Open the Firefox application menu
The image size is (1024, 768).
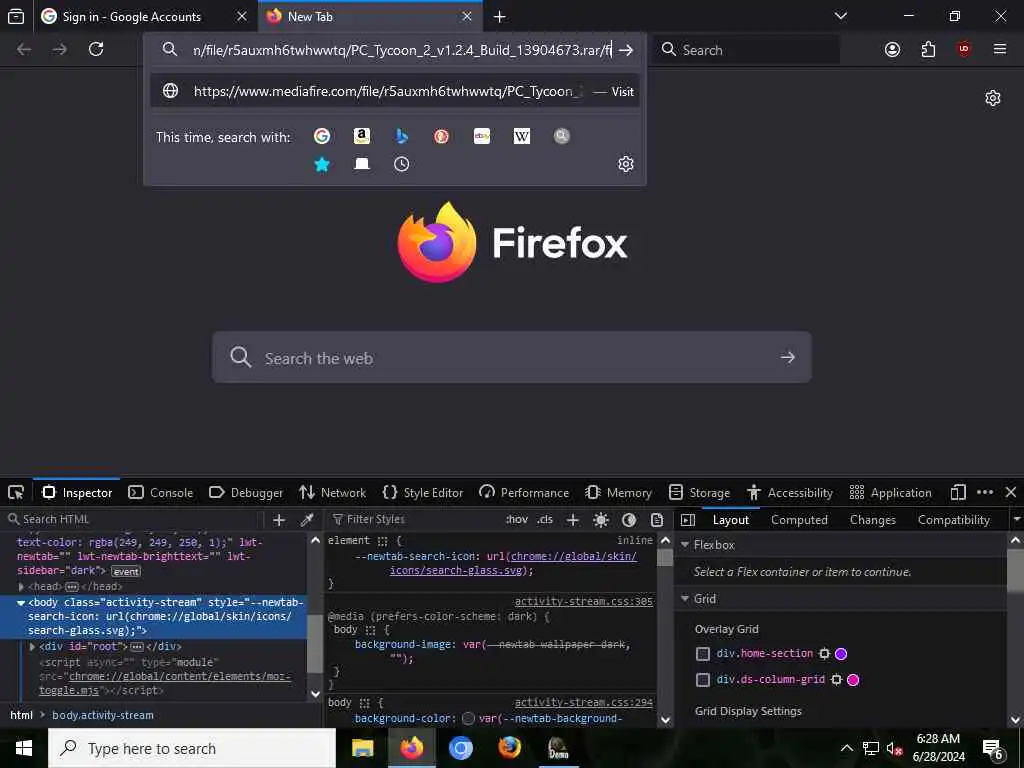click(1000, 49)
